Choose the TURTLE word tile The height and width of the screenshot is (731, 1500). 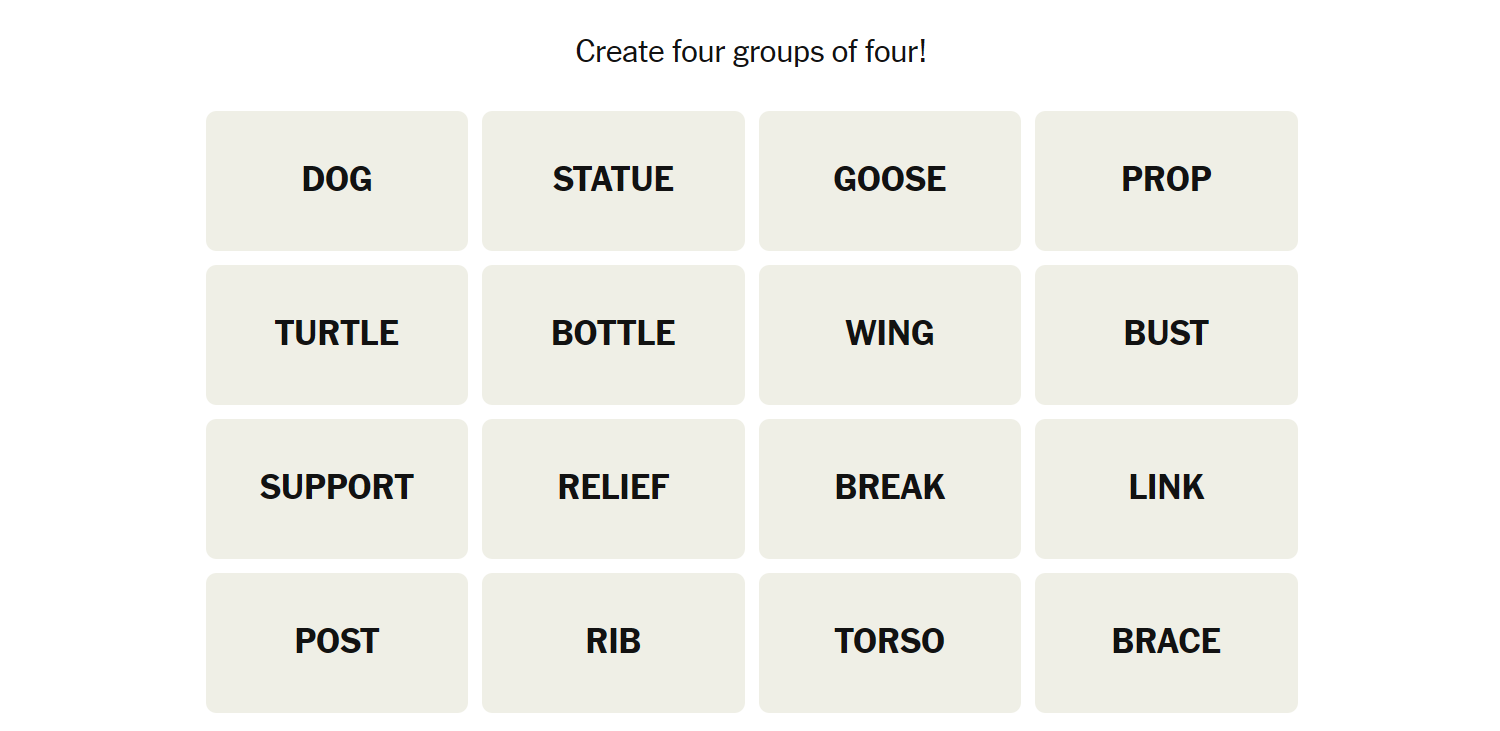(x=337, y=334)
